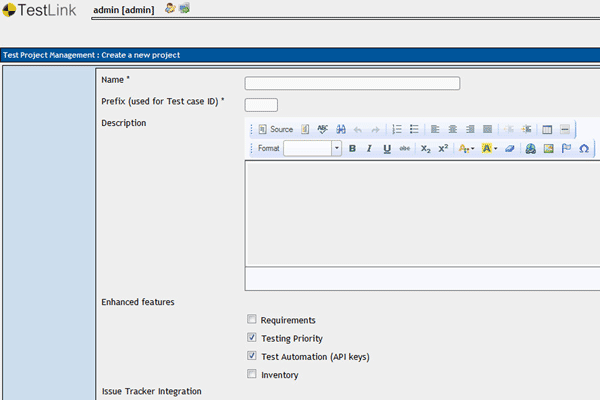Decrease indent with the outdent icon
The width and height of the screenshot is (600, 400).
[x=509, y=129]
